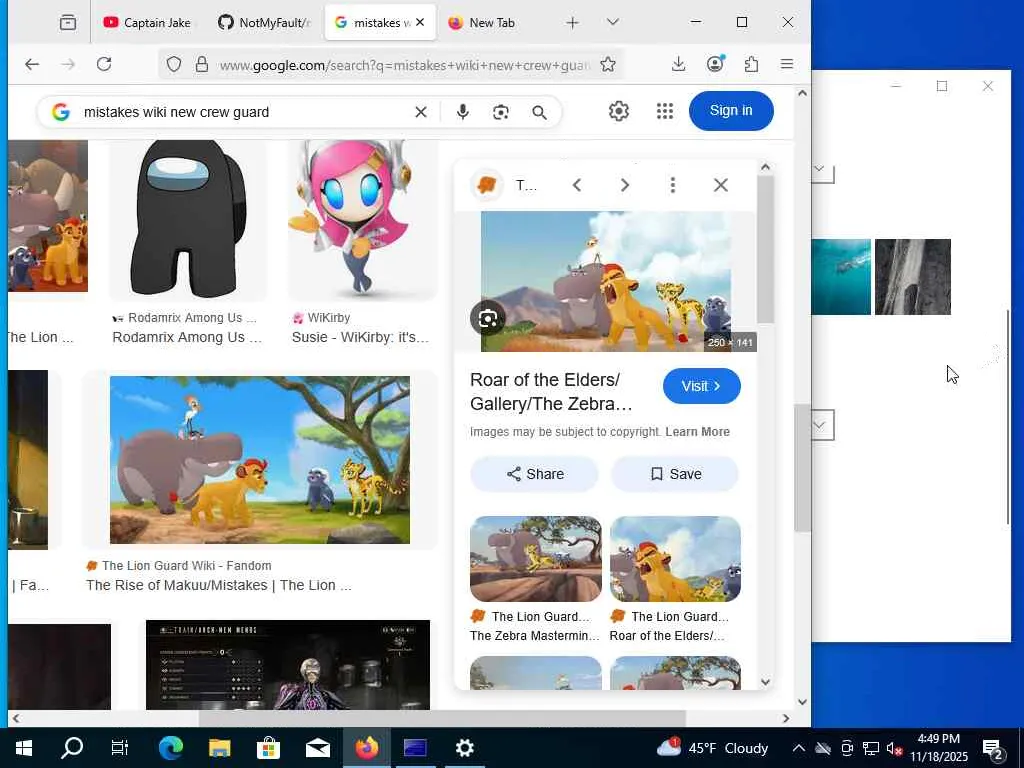Viewport: 1024px width, 768px height.
Task: Reload the current Google search page
Action: pos(104,64)
